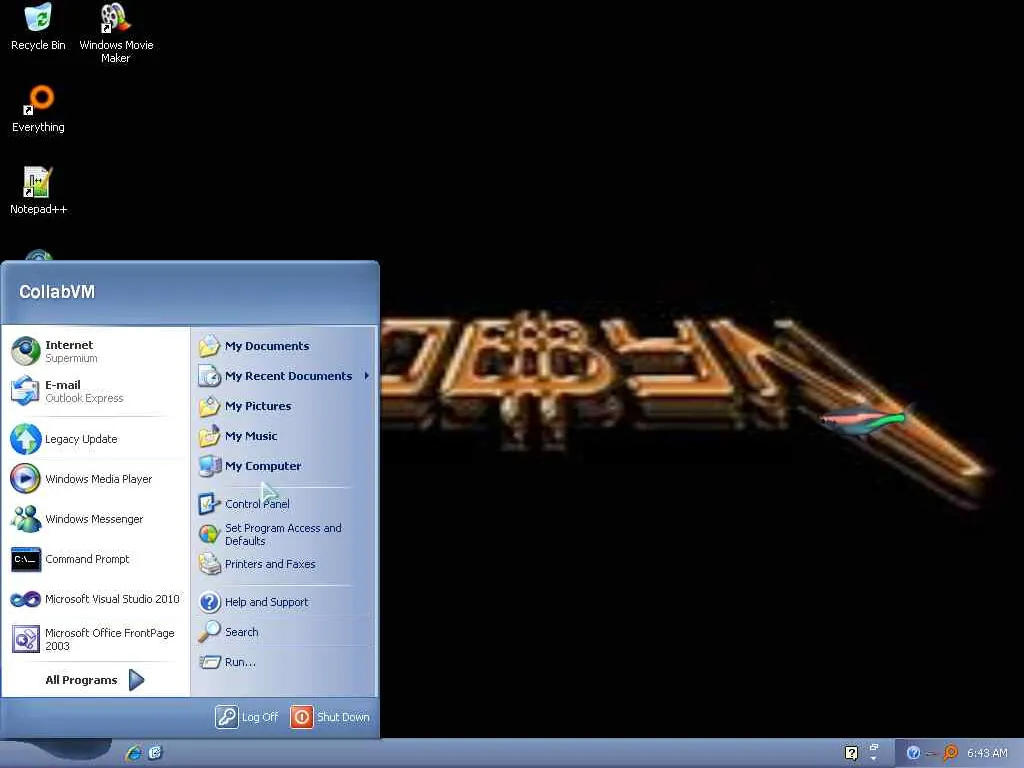Open Control Panel
This screenshot has height=768, width=1024.
(285, 504)
